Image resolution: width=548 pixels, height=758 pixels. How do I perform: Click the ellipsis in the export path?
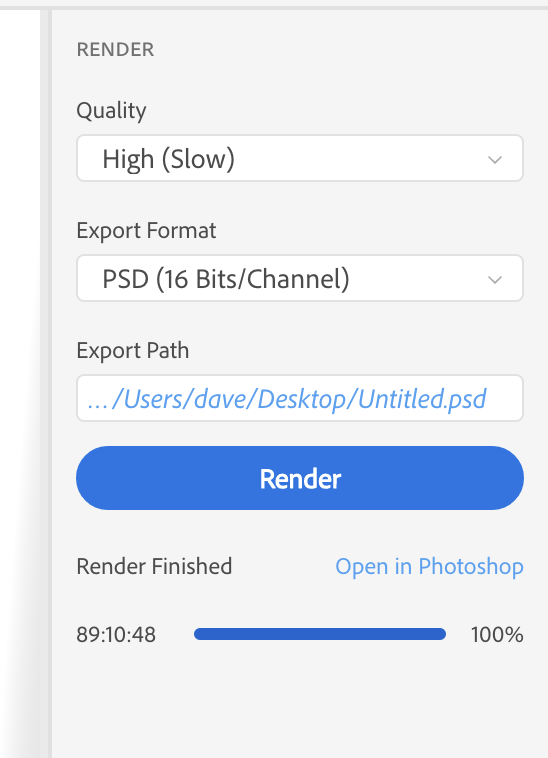point(98,401)
